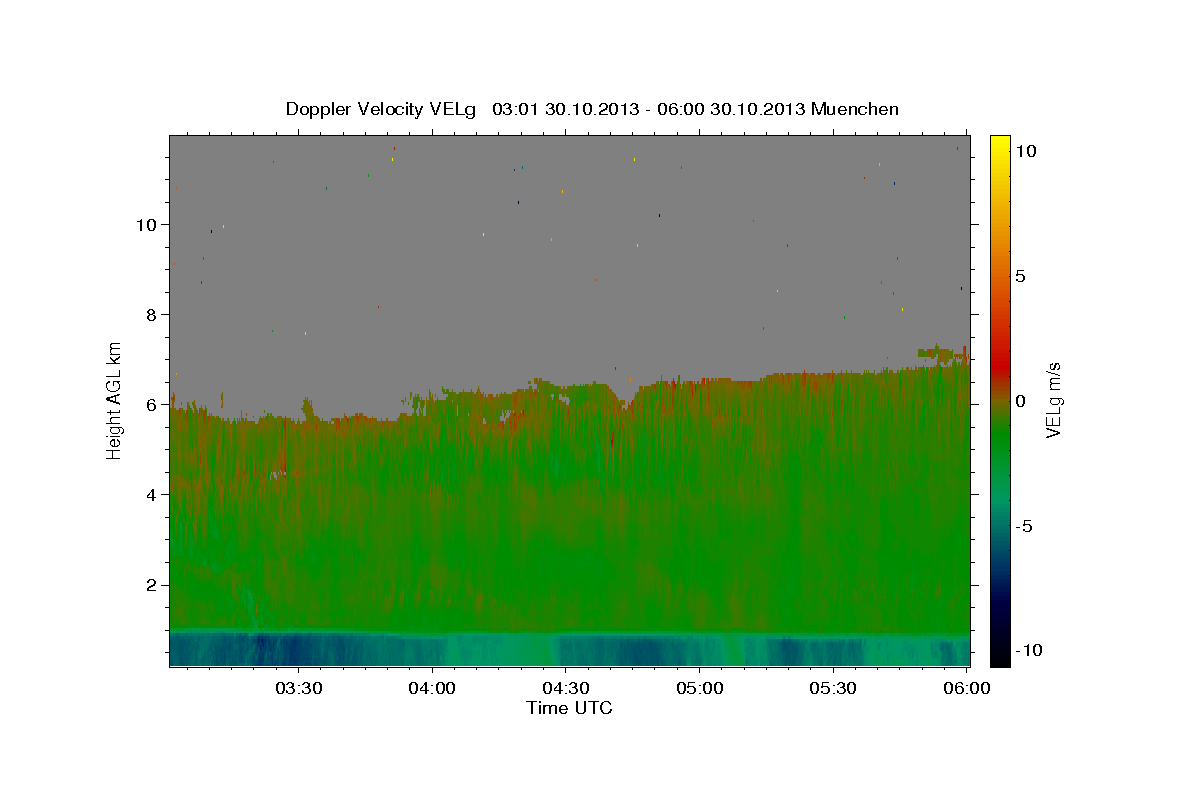Click the height tick label 10

click(x=146, y=225)
